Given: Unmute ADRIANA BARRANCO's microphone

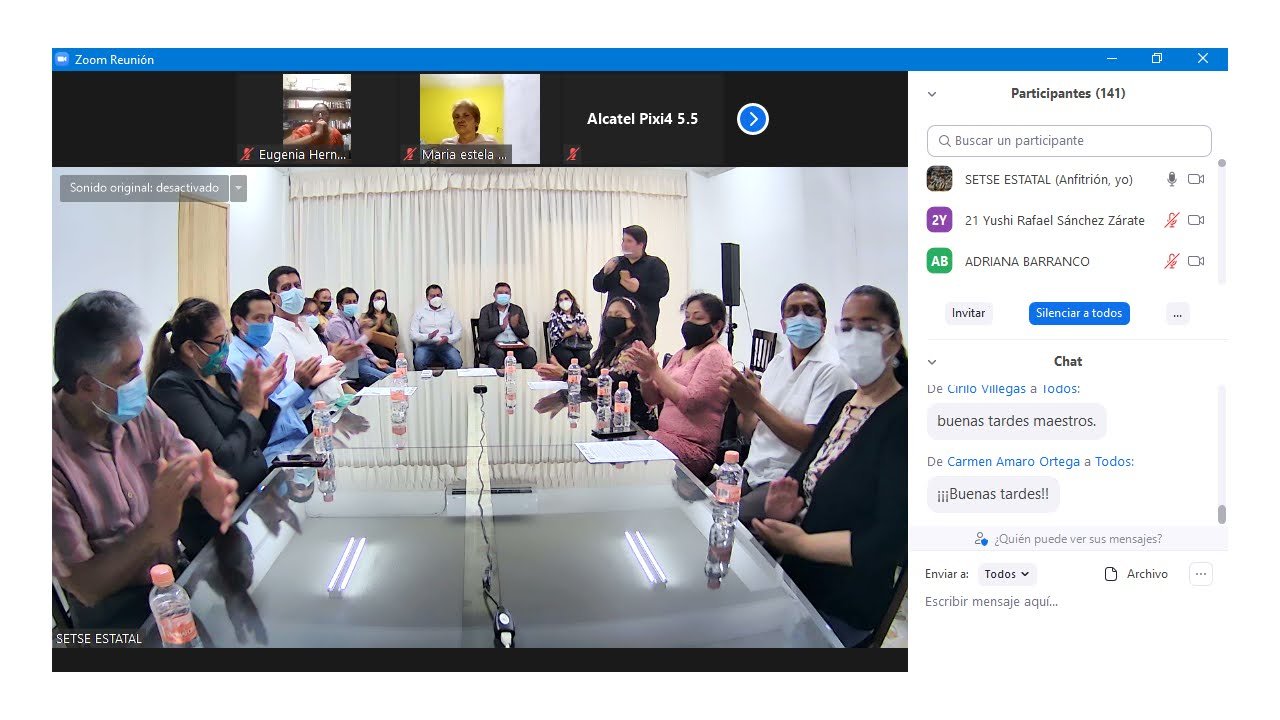Looking at the screenshot, I should click(1172, 261).
